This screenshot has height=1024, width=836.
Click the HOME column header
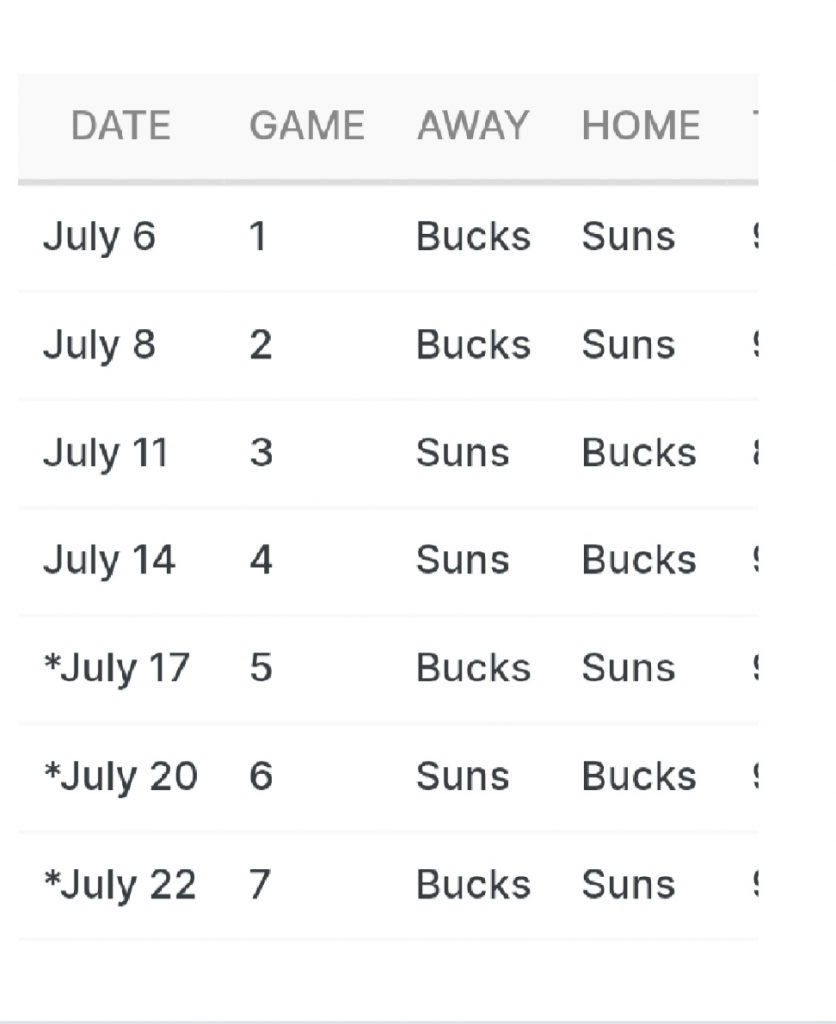(x=640, y=126)
